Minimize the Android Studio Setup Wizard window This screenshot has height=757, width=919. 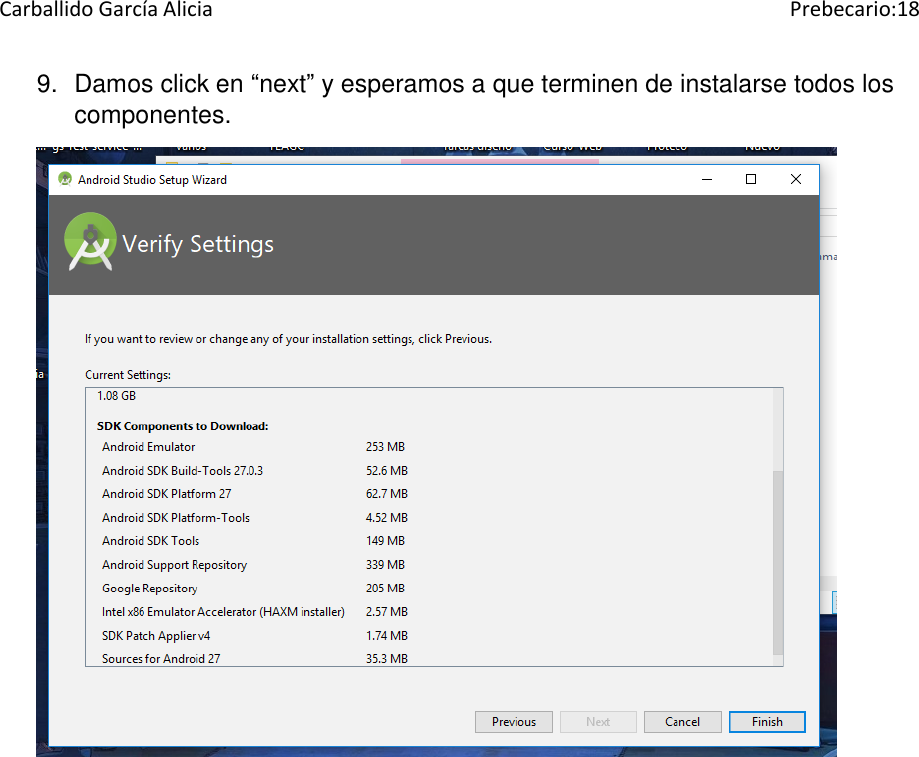coord(707,179)
